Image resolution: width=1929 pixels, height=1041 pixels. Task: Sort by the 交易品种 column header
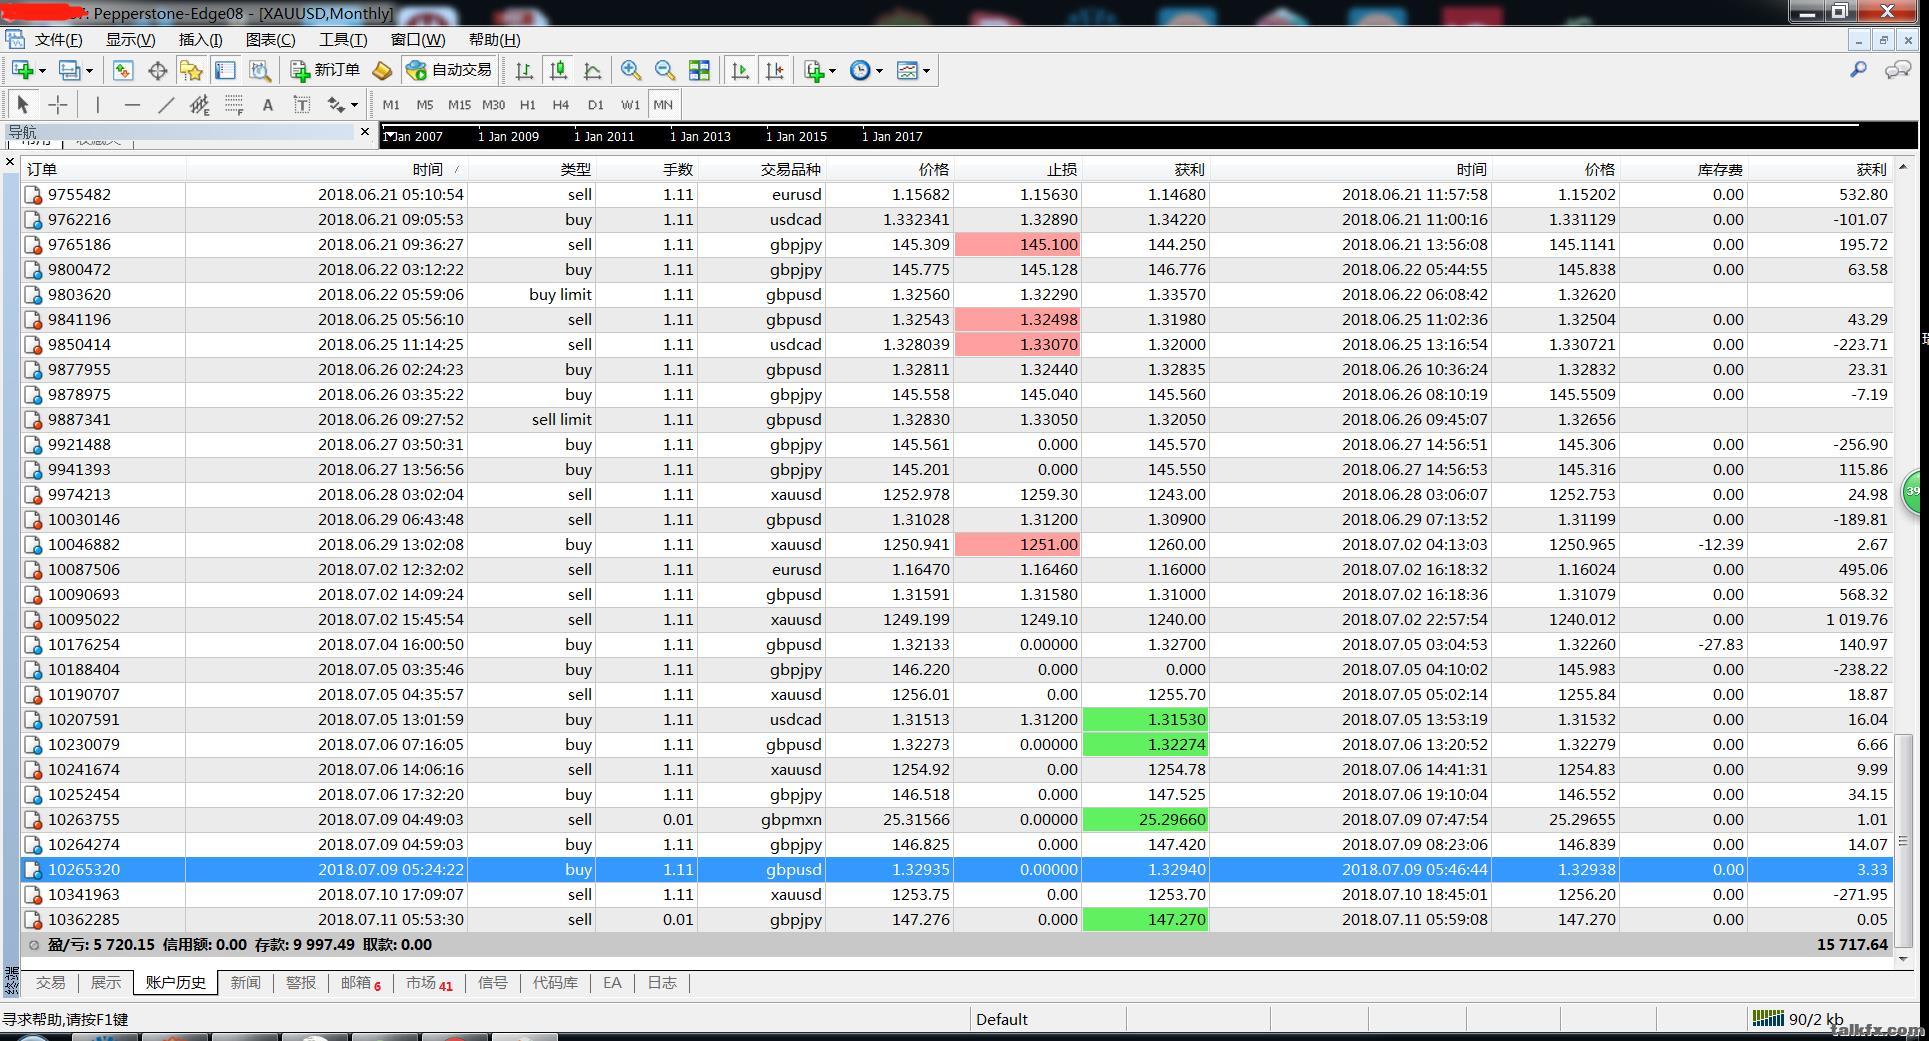click(x=761, y=169)
